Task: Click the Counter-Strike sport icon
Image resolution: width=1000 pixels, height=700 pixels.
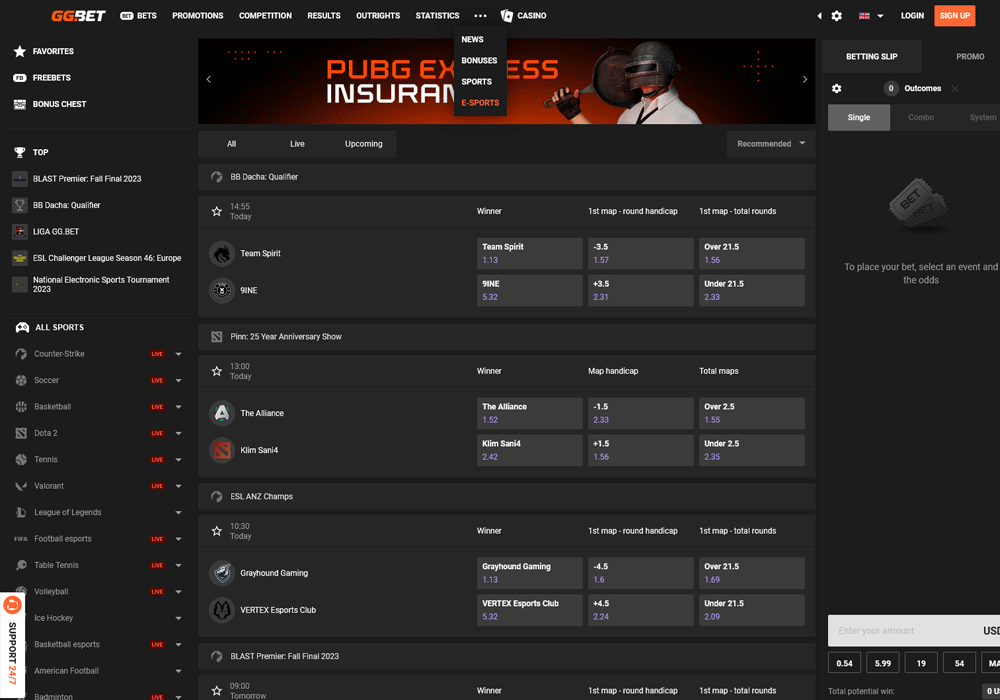Action: pyautogui.click(x=21, y=354)
